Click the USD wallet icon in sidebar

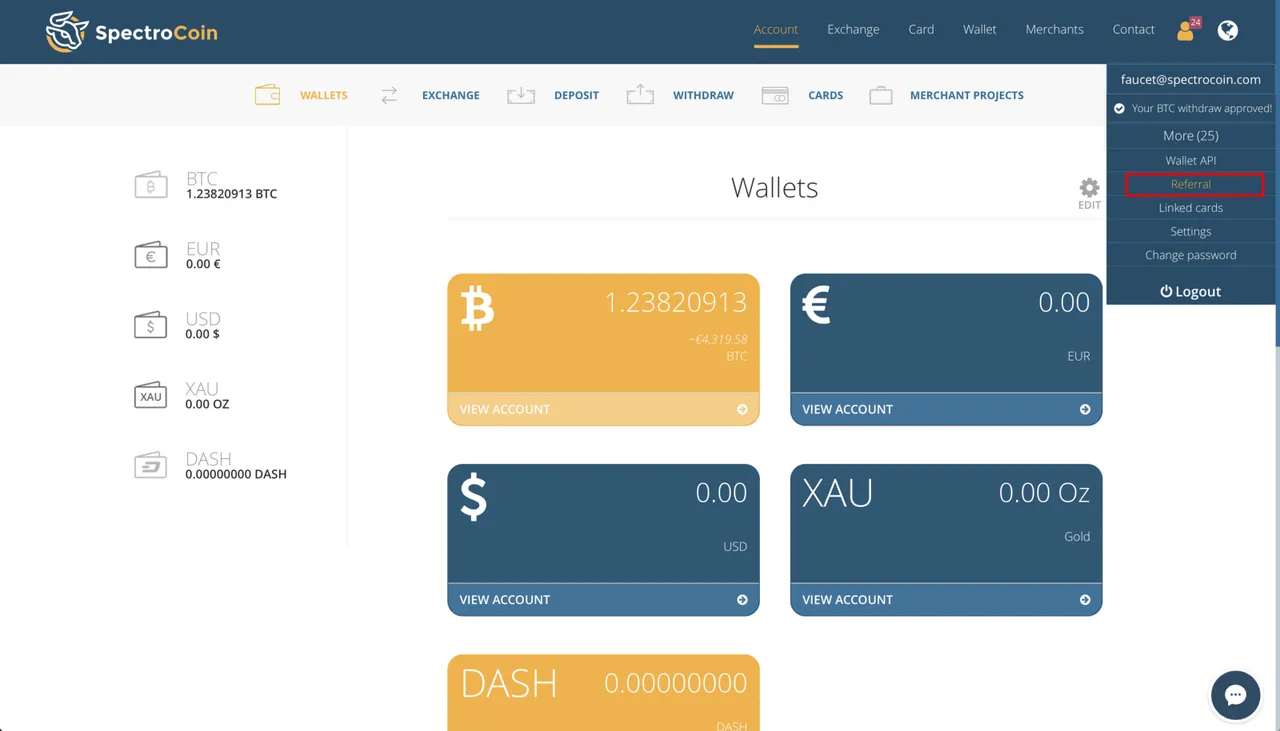click(x=151, y=325)
